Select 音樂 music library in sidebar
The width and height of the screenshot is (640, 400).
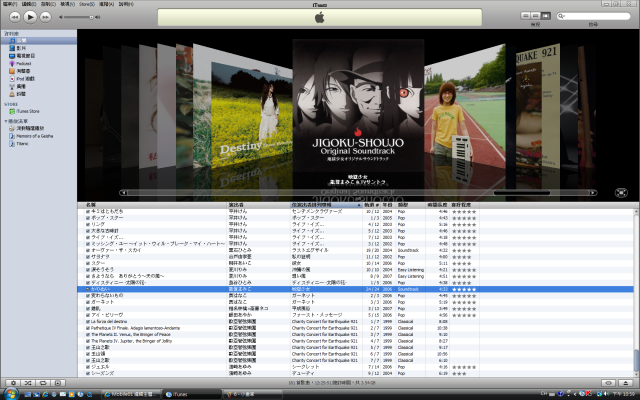(x=38, y=40)
